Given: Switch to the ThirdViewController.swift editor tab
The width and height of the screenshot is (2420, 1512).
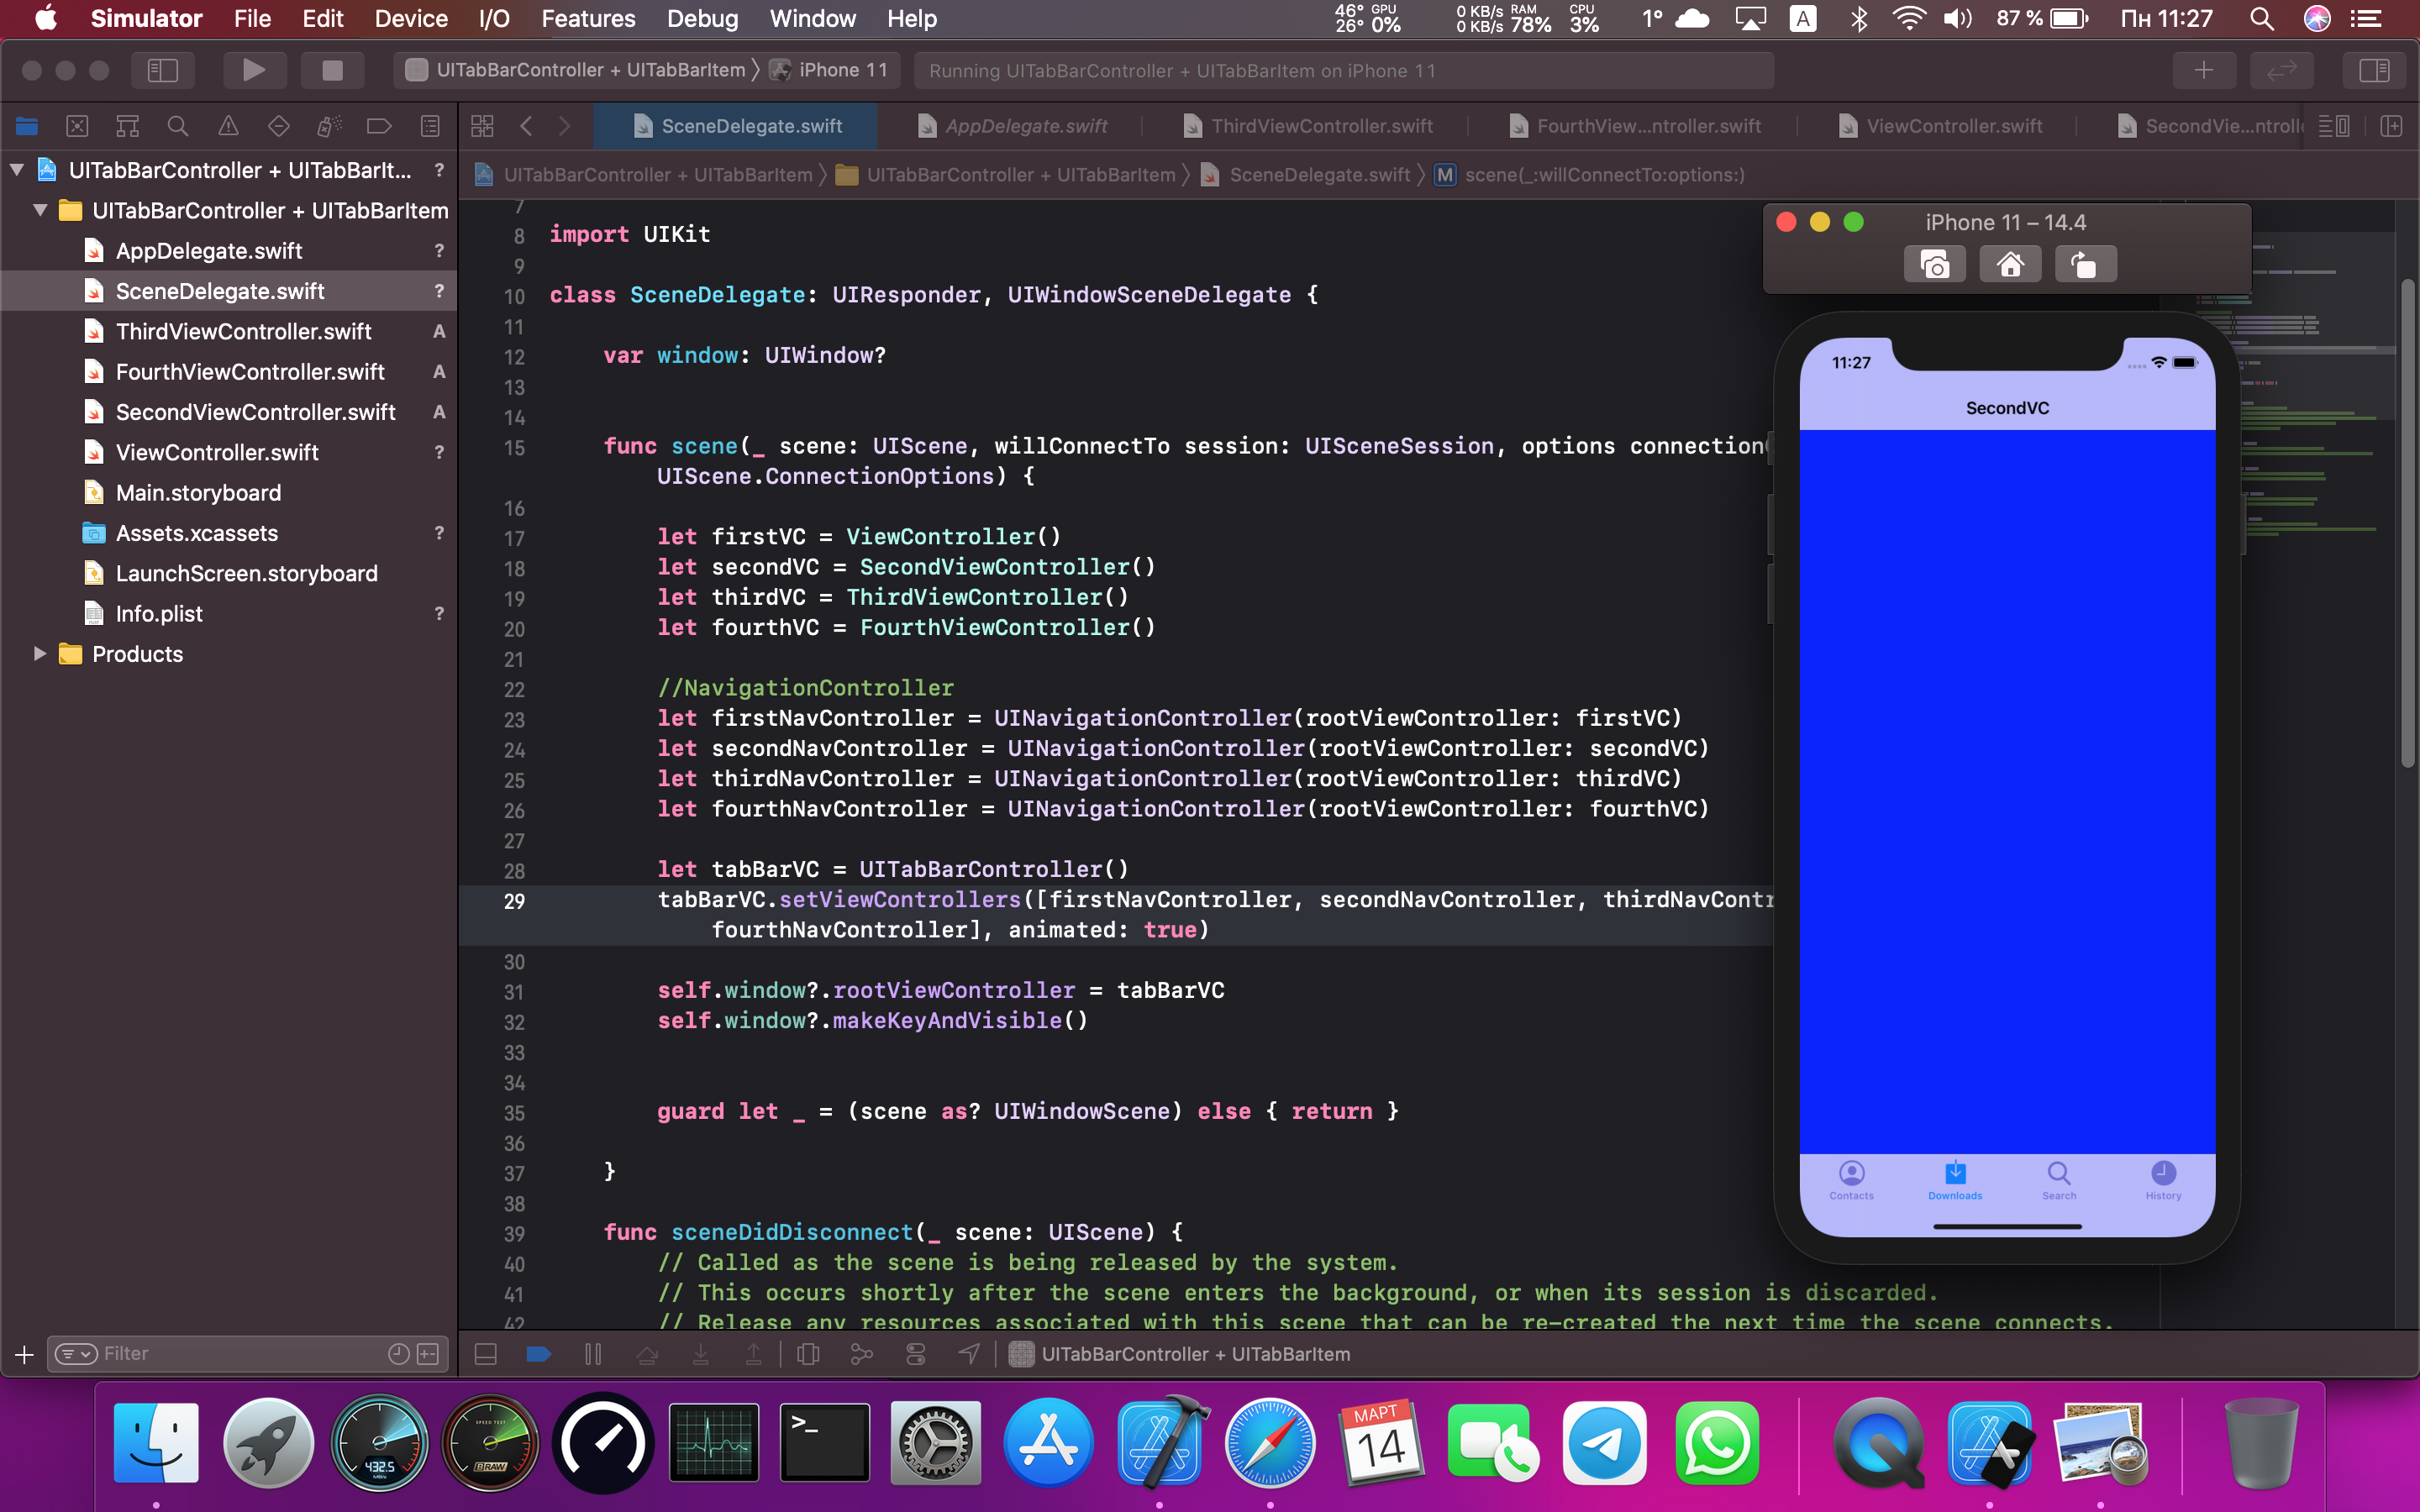Looking at the screenshot, I should click(x=1320, y=126).
